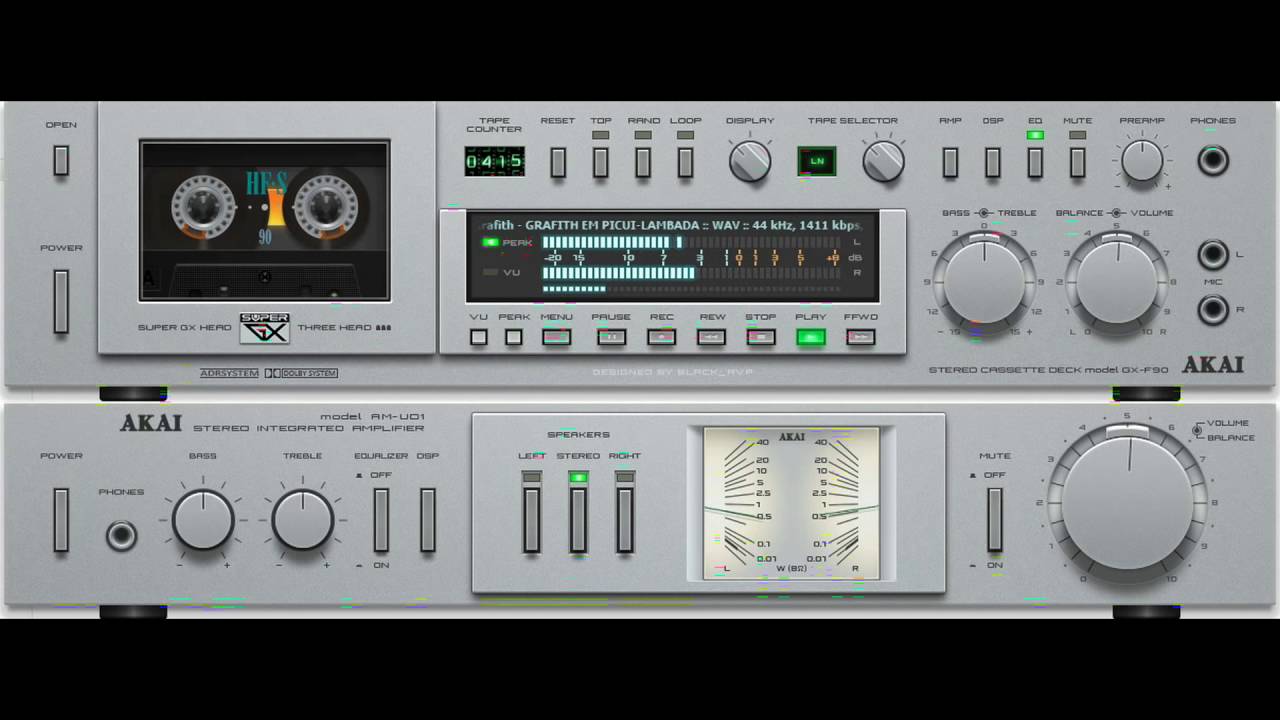Image resolution: width=1280 pixels, height=720 pixels.
Task: Toggle the EQ switch
Action: [1035, 162]
